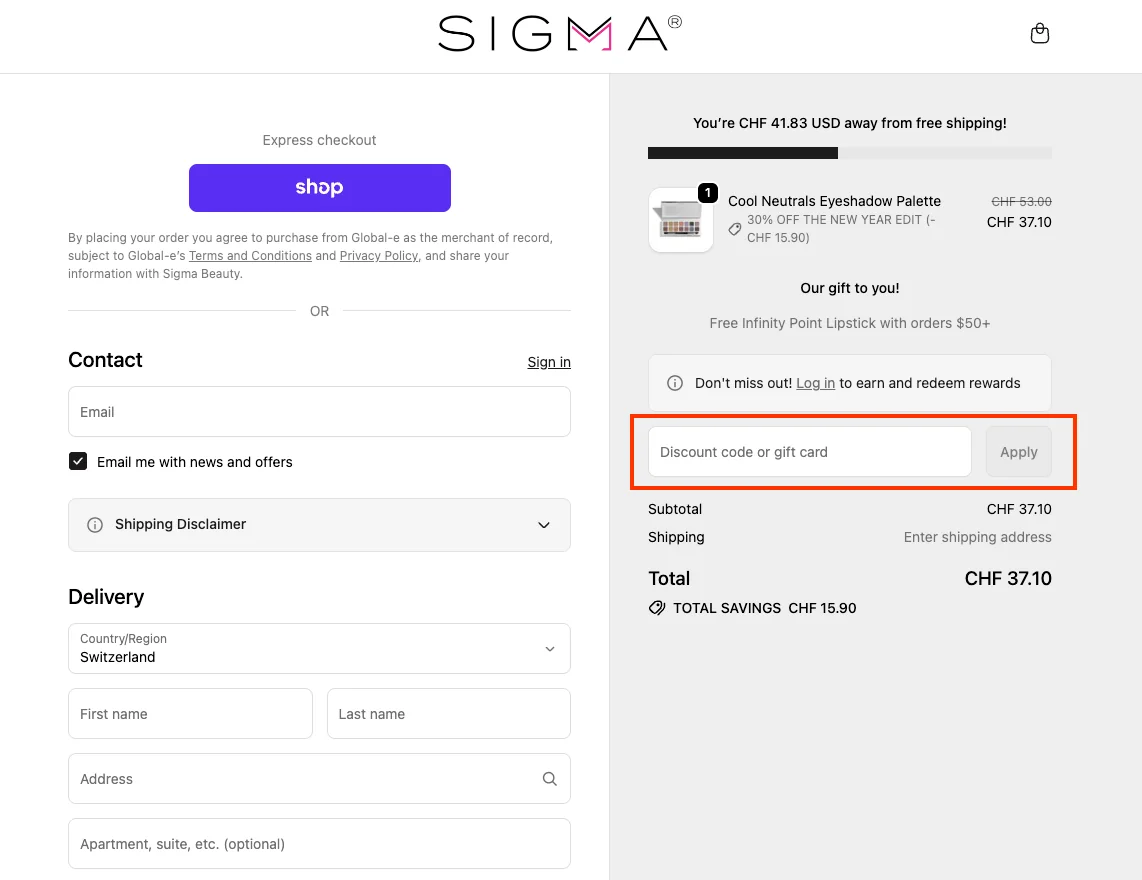This screenshot has height=880, width=1142.
Task: Click the info icon on Shipping Disclaimer
Action: (x=95, y=524)
